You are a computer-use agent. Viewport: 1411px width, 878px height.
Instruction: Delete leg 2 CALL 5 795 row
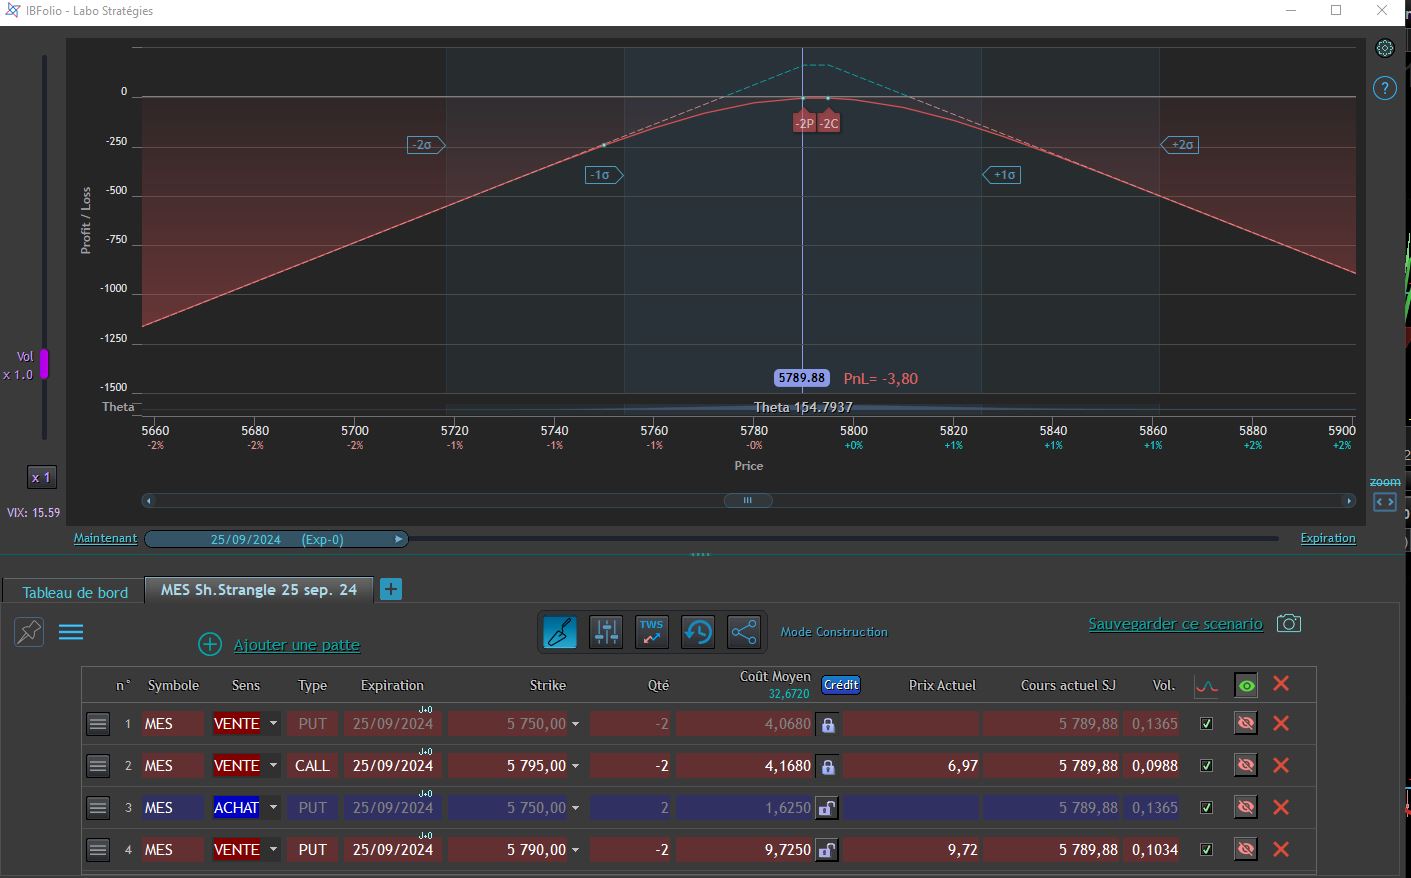[1281, 765]
